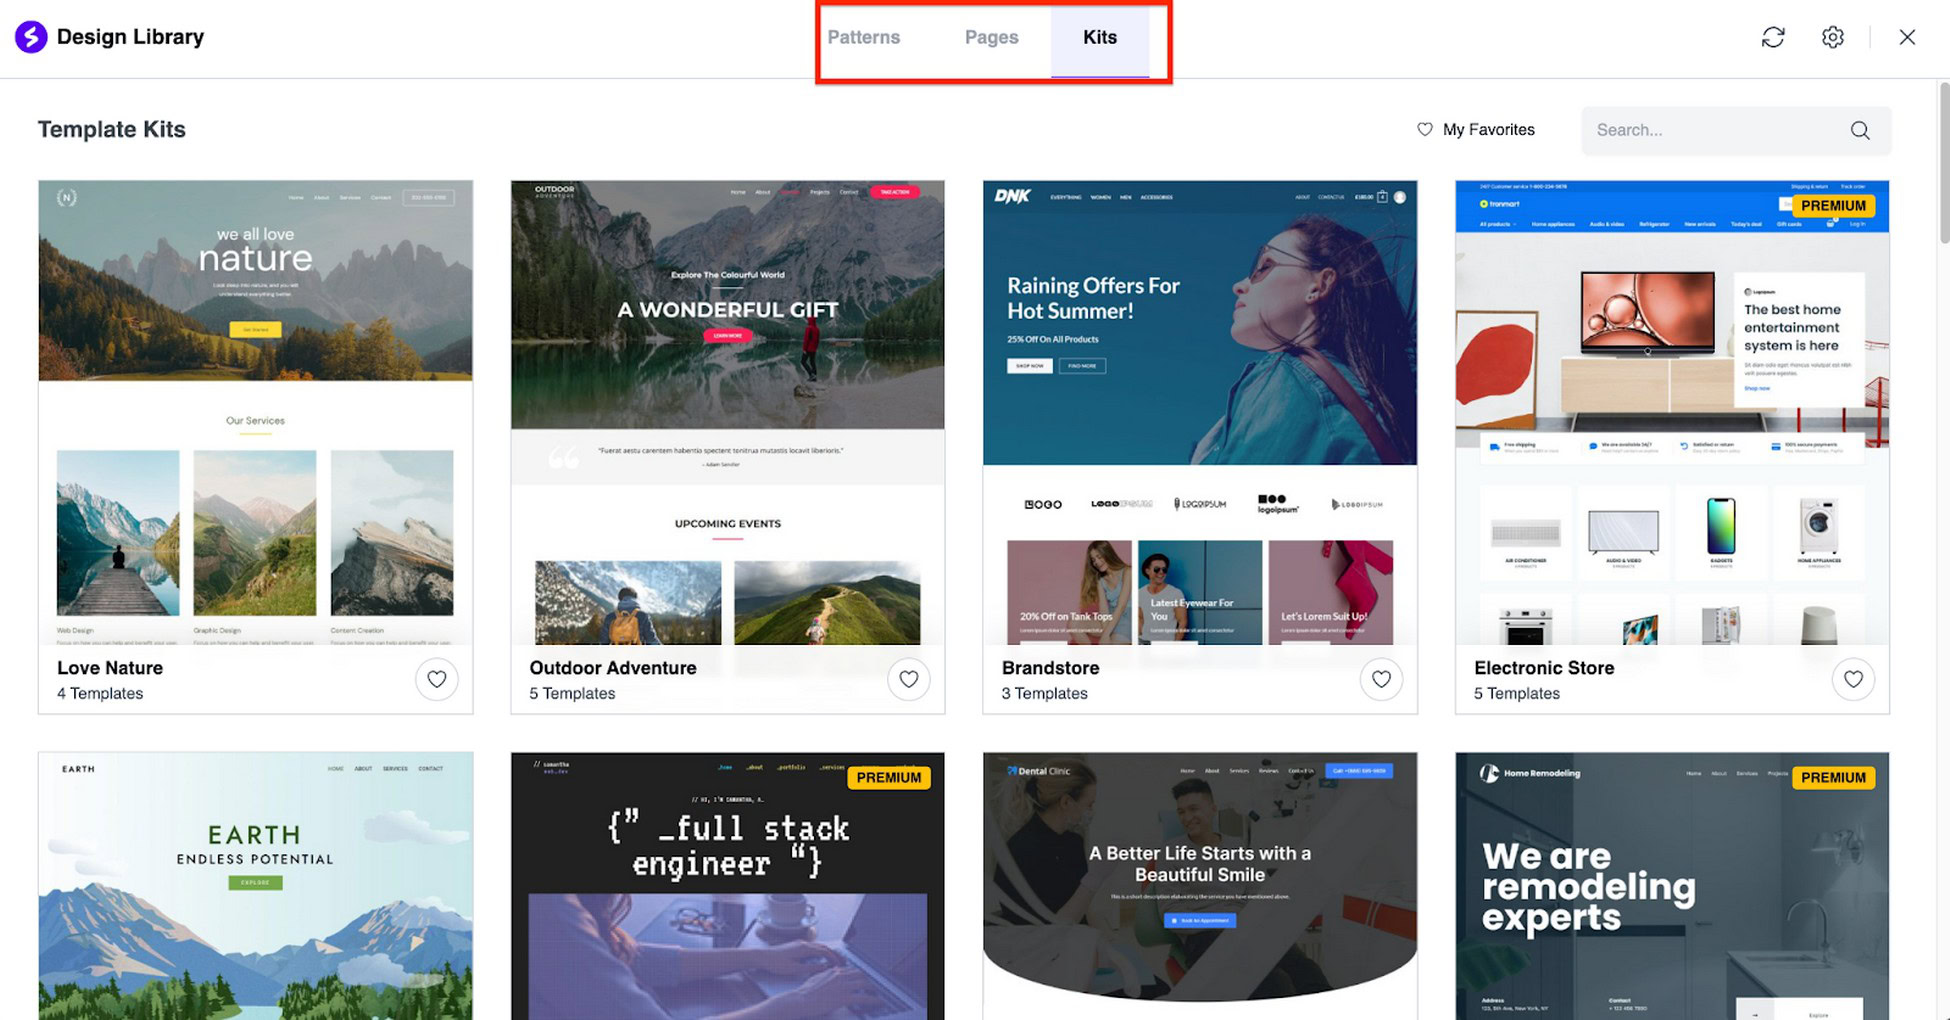Open the Design Library settings gear
Screen dimensions: 1950x1020
tap(1833, 37)
